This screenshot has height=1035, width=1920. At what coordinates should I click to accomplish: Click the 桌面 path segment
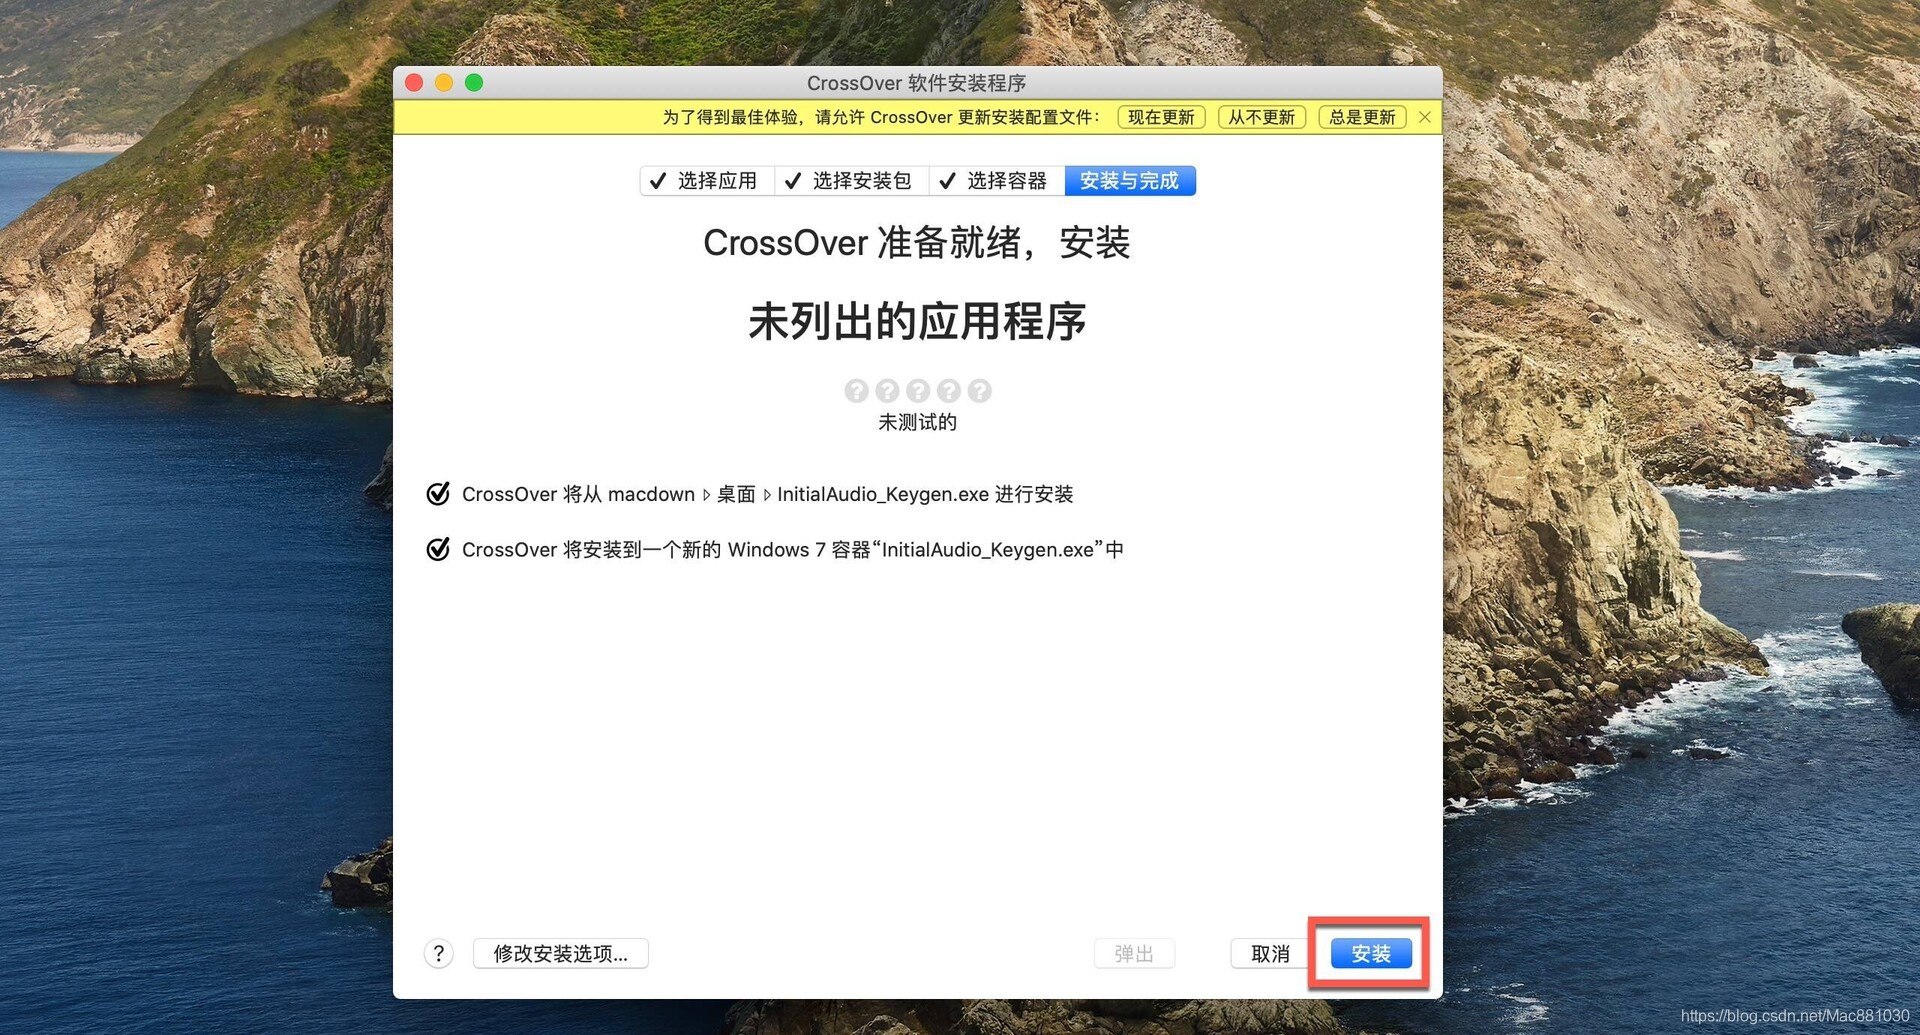pos(736,494)
